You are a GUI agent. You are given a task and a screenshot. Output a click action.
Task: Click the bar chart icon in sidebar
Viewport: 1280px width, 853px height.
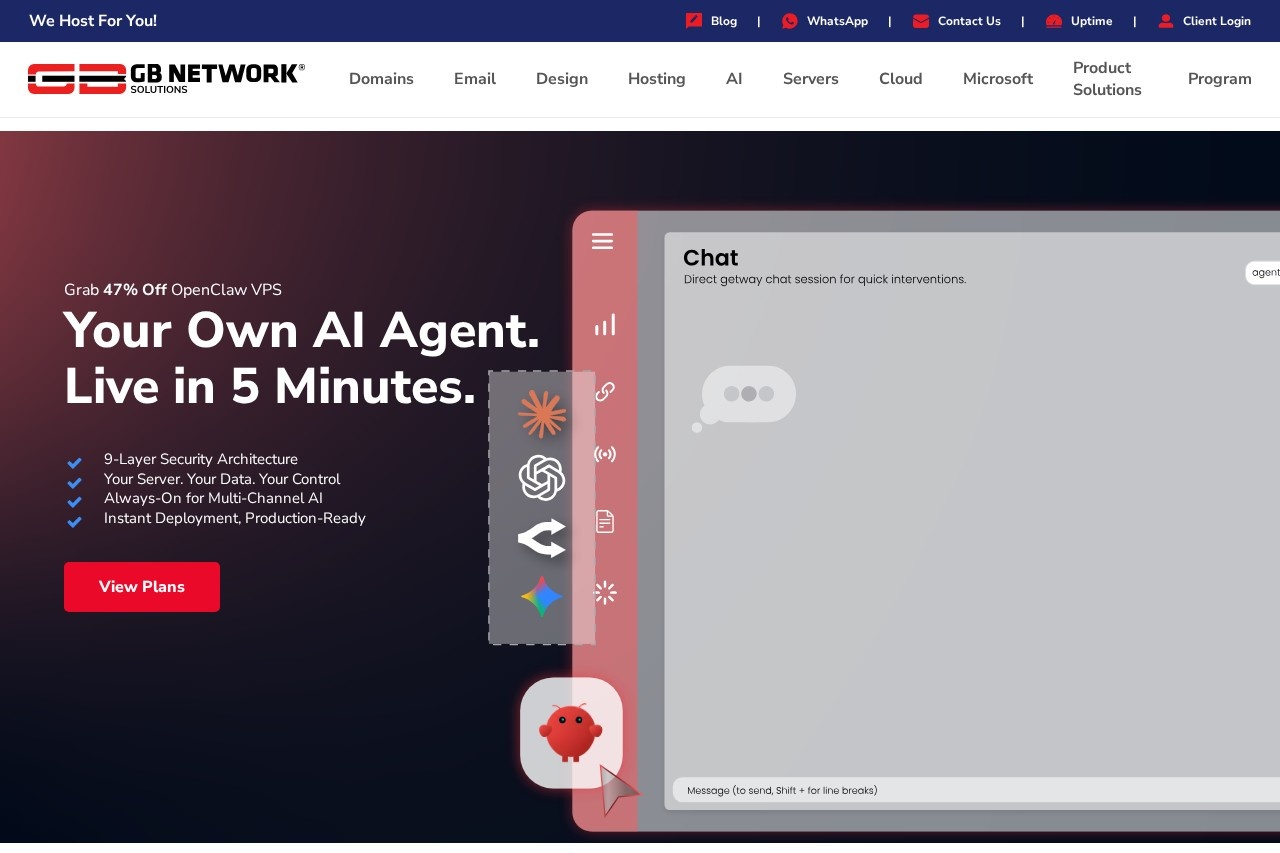coord(605,325)
